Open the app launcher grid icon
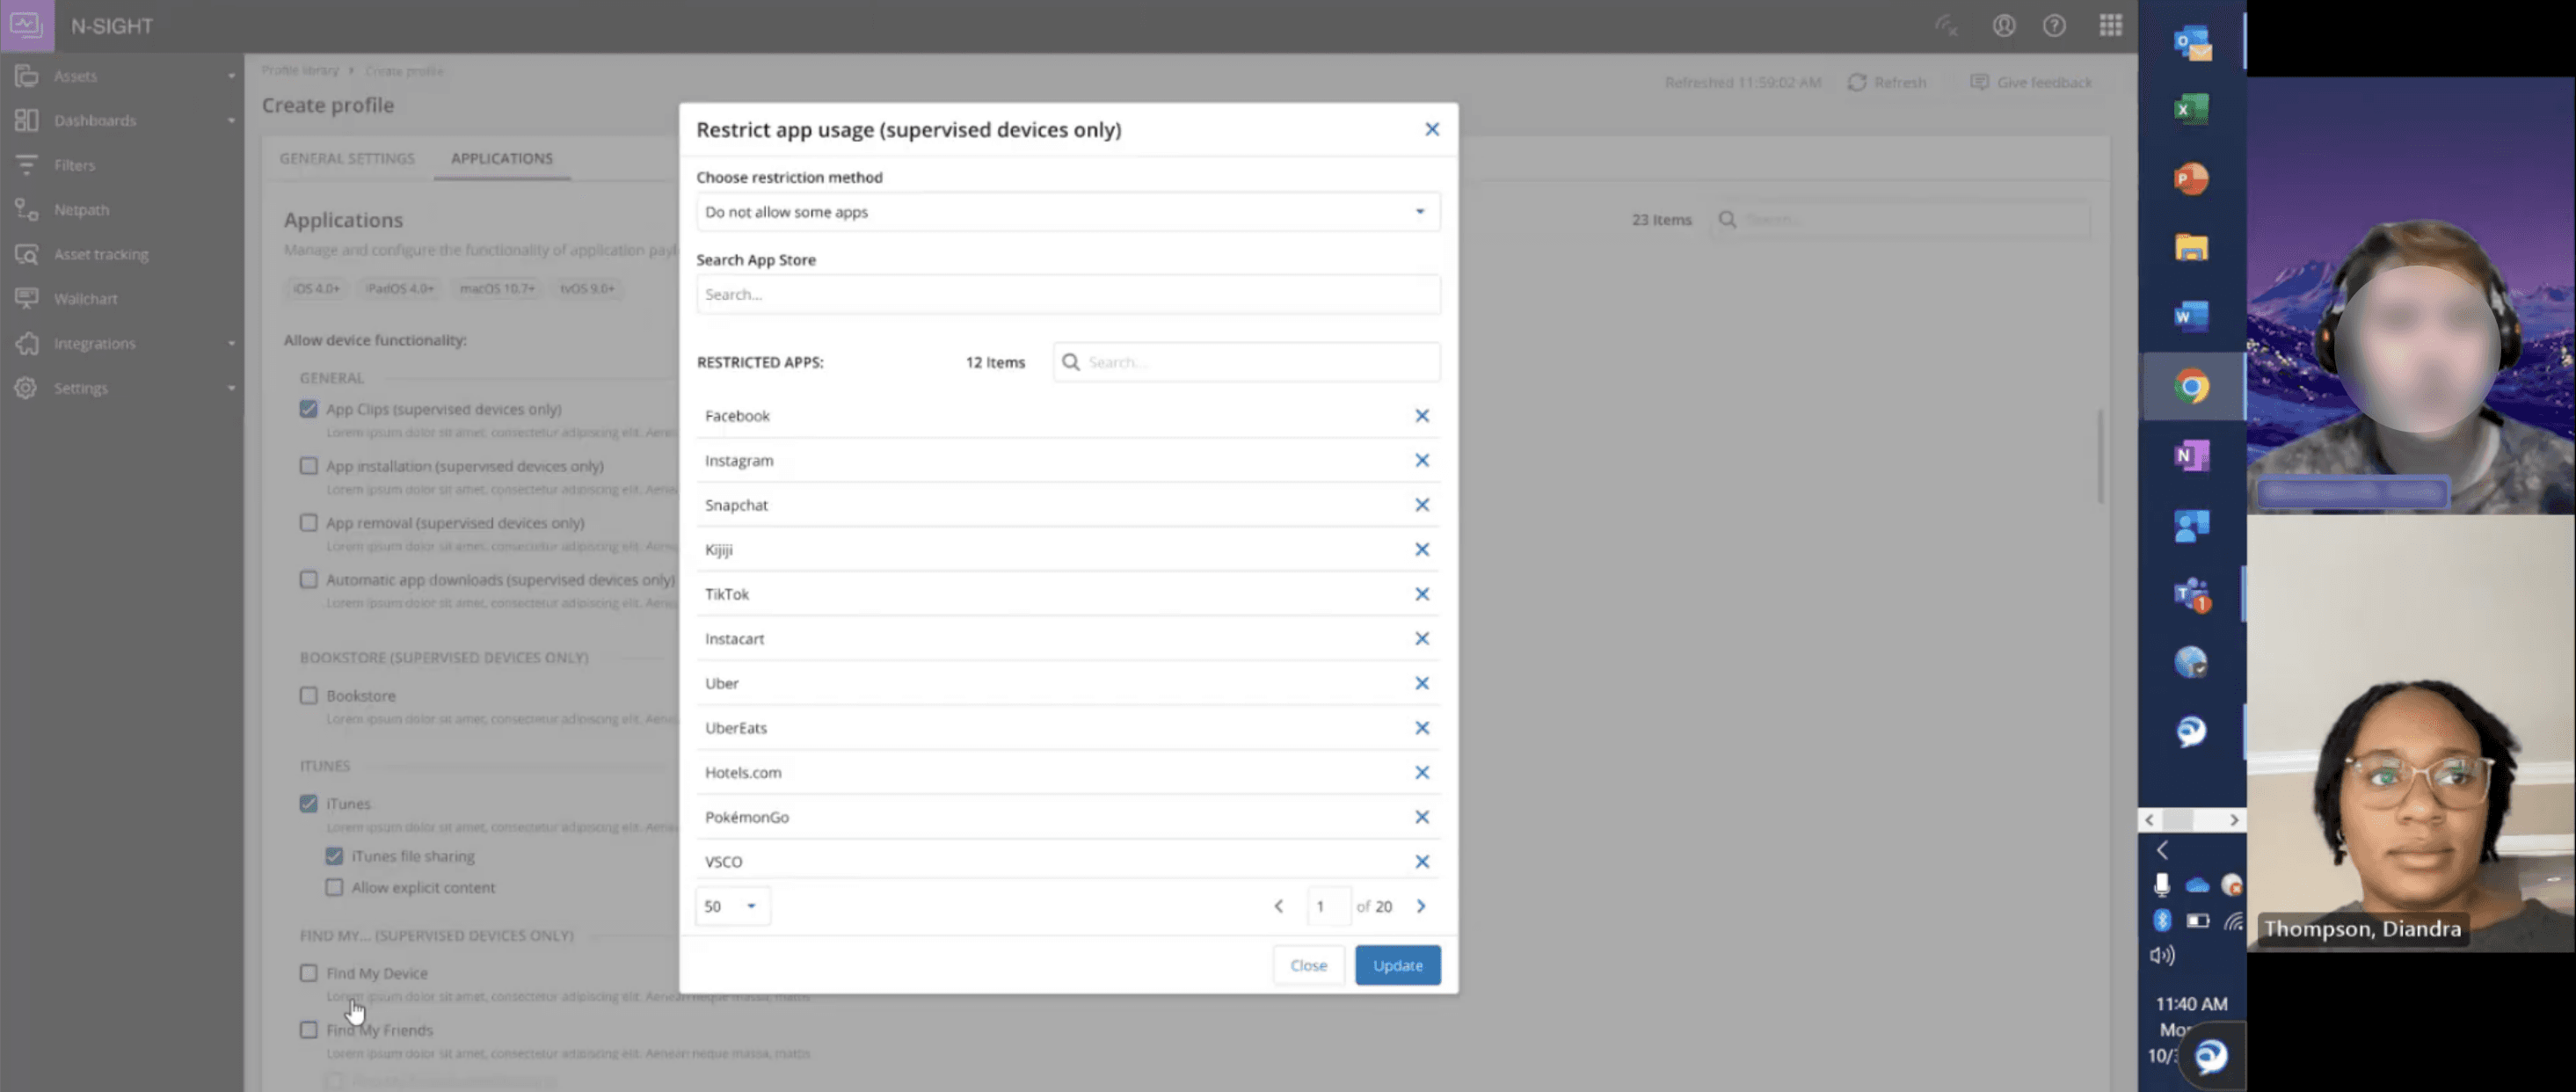This screenshot has width=2576, height=1092. click(x=2111, y=26)
